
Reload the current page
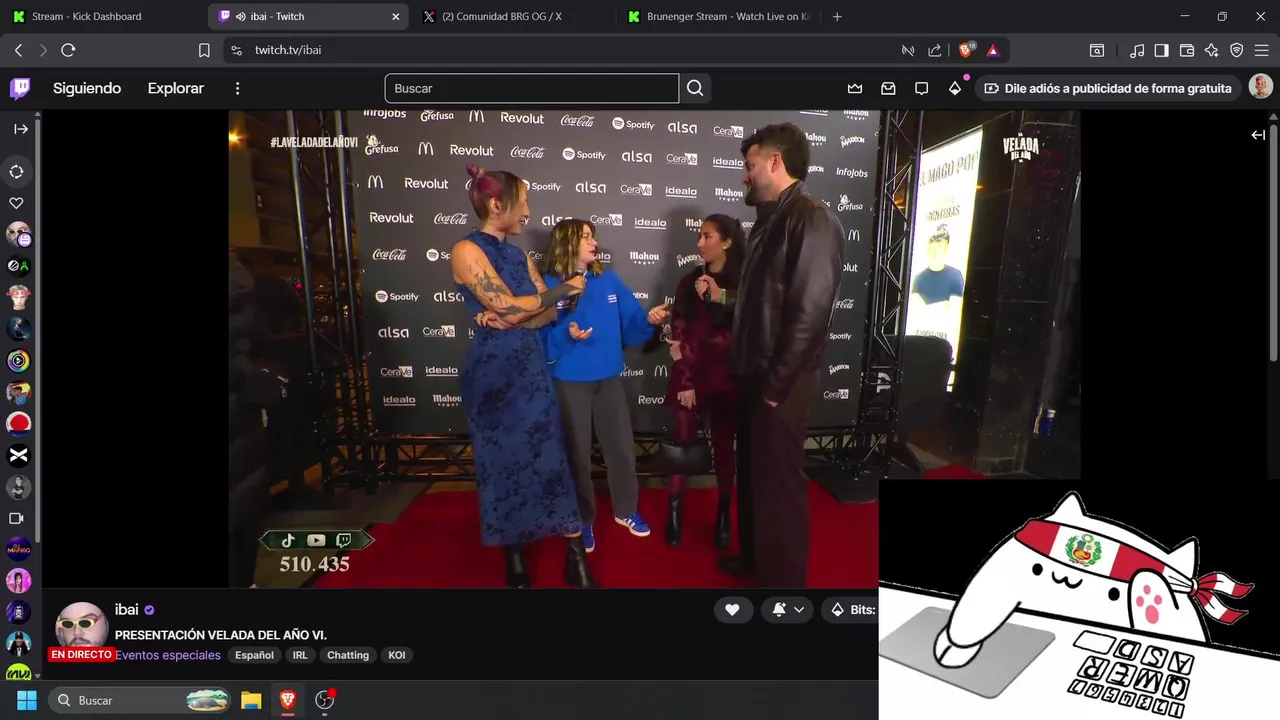[68, 50]
